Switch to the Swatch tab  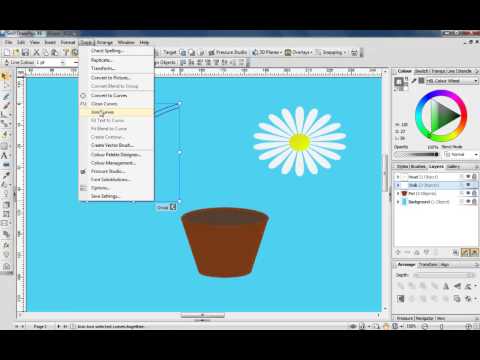point(422,71)
